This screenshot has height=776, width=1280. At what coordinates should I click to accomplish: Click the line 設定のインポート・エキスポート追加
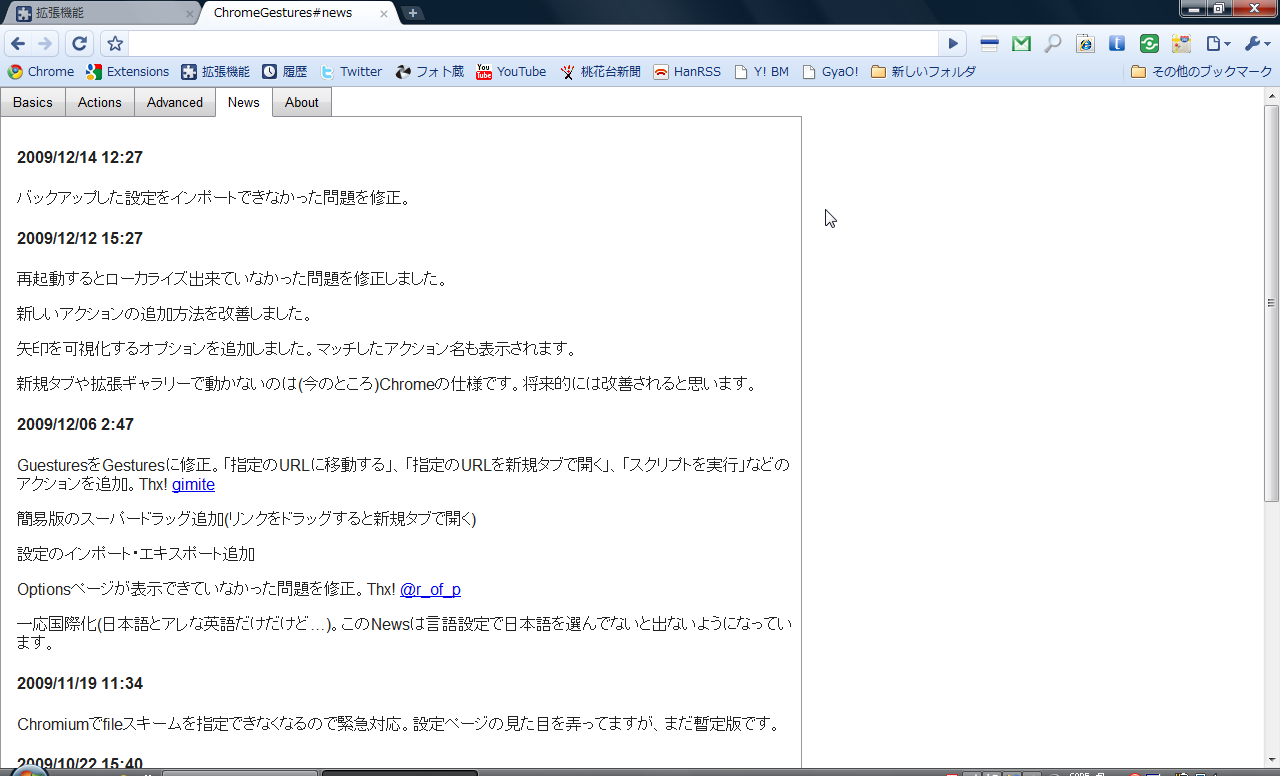click(x=136, y=554)
